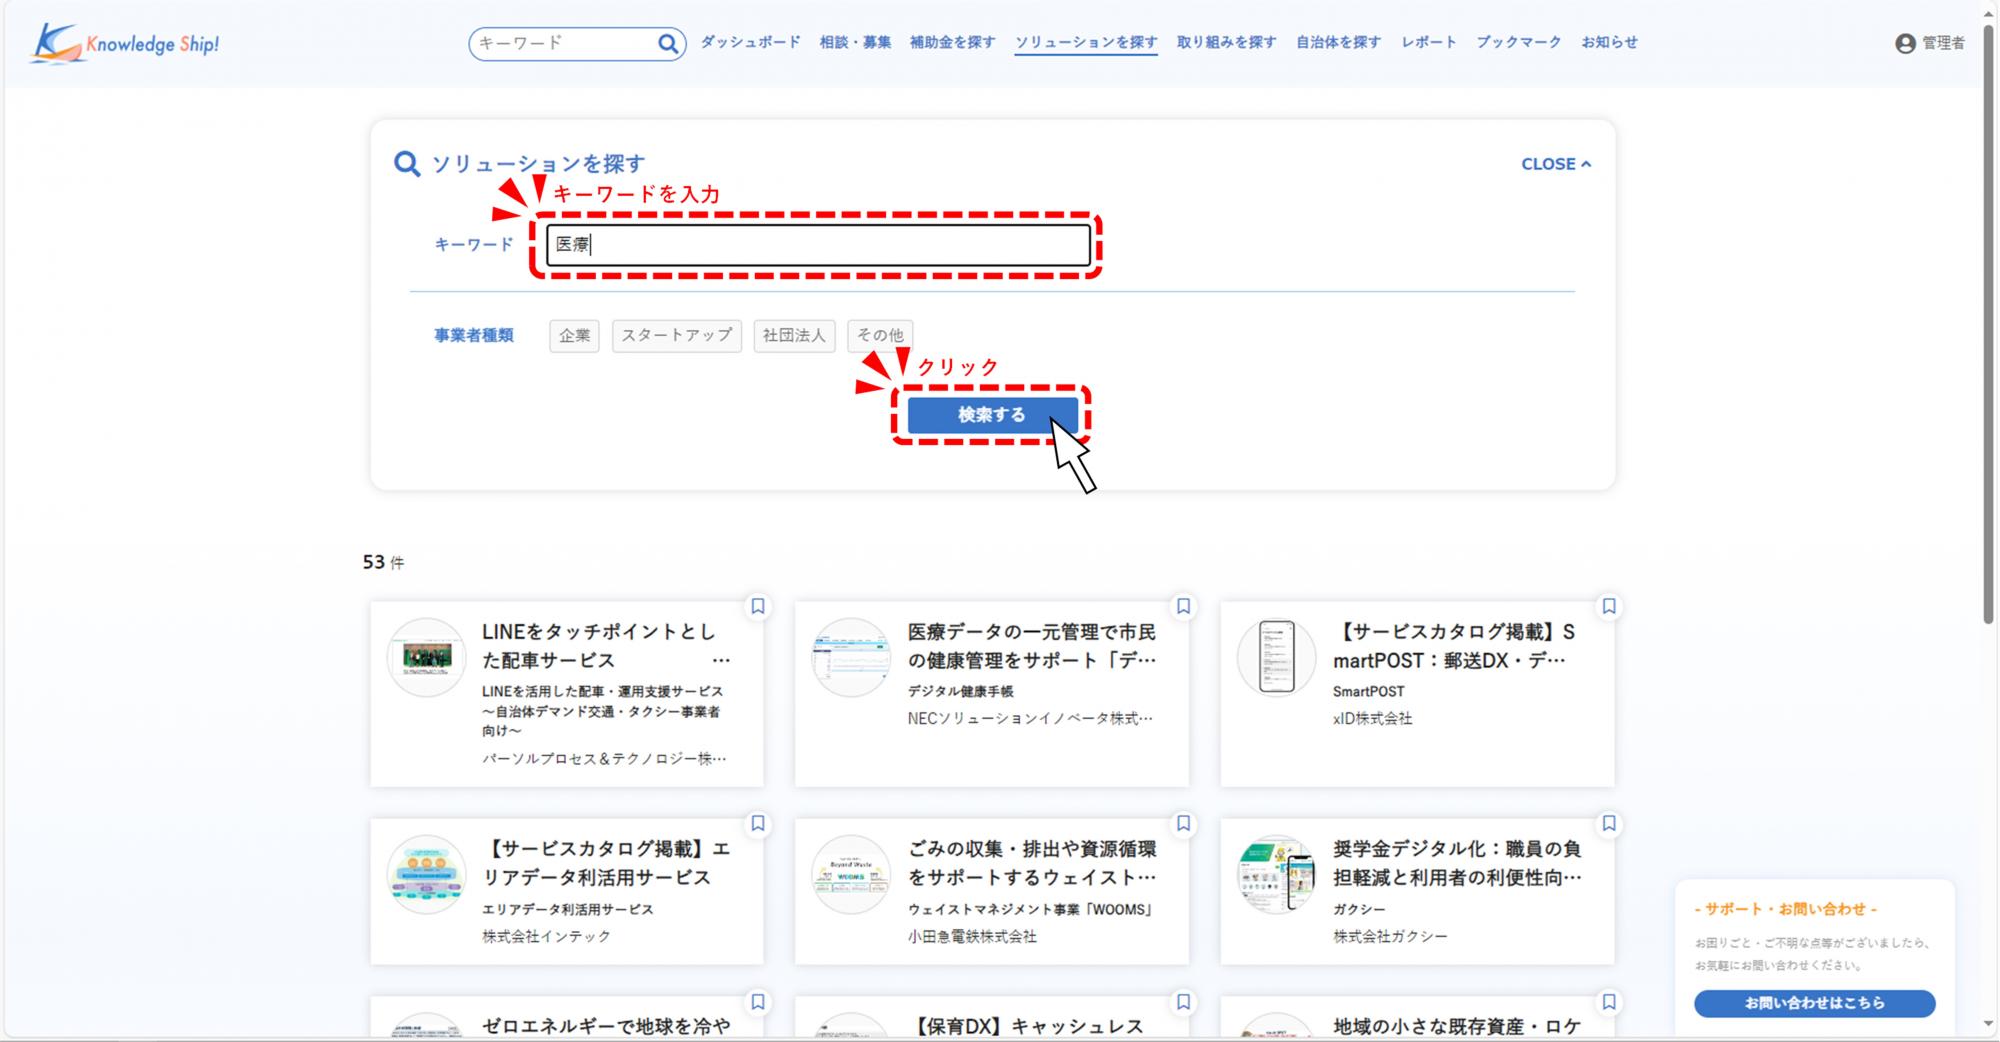Open 補助金を探す menu
This screenshot has height=1042, width=2000.
tap(952, 42)
